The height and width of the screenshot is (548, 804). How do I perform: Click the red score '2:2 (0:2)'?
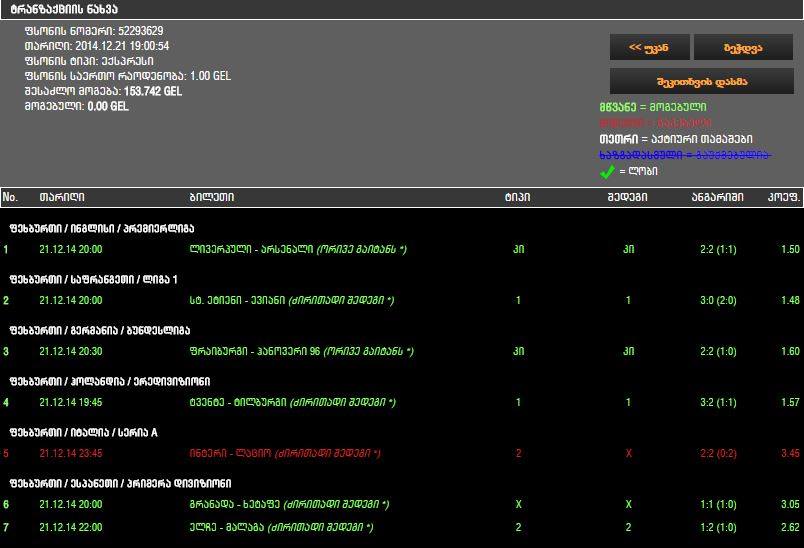[x=718, y=454]
